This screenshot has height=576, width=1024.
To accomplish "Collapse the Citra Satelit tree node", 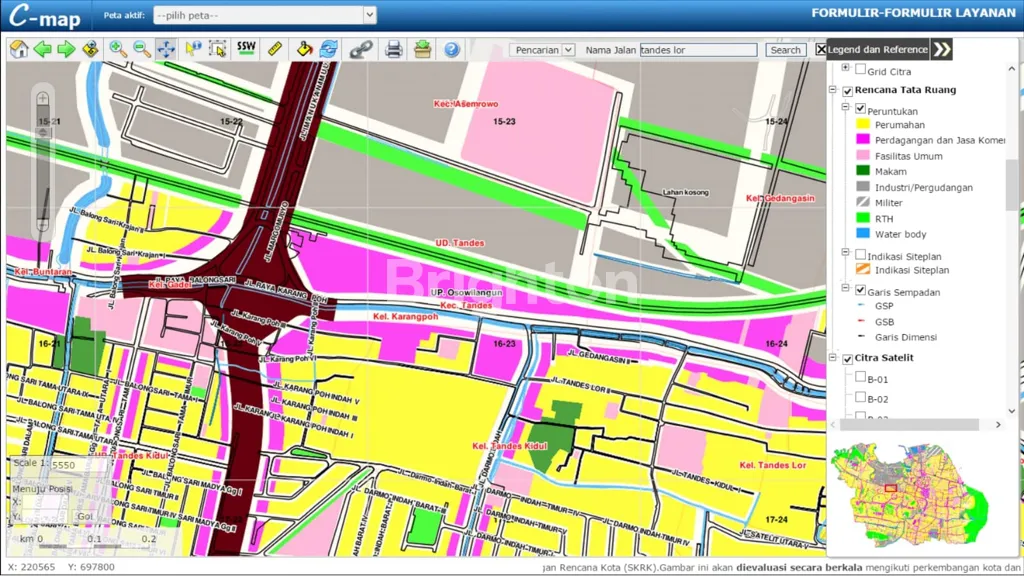I will coord(833,359).
